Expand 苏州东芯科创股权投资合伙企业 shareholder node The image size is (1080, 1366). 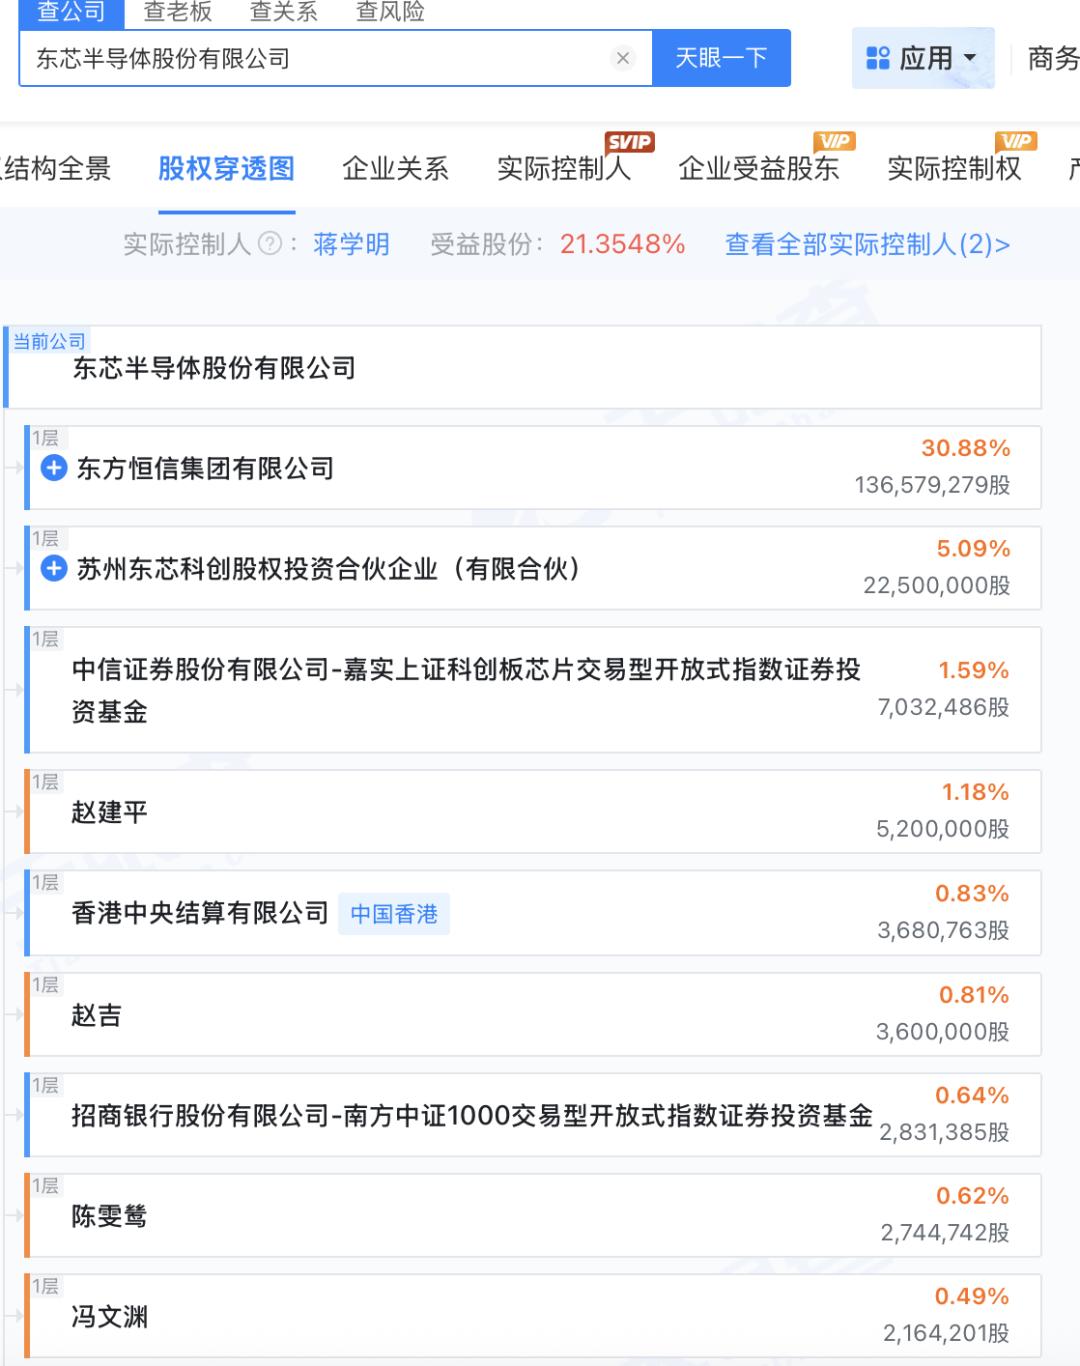(x=54, y=569)
